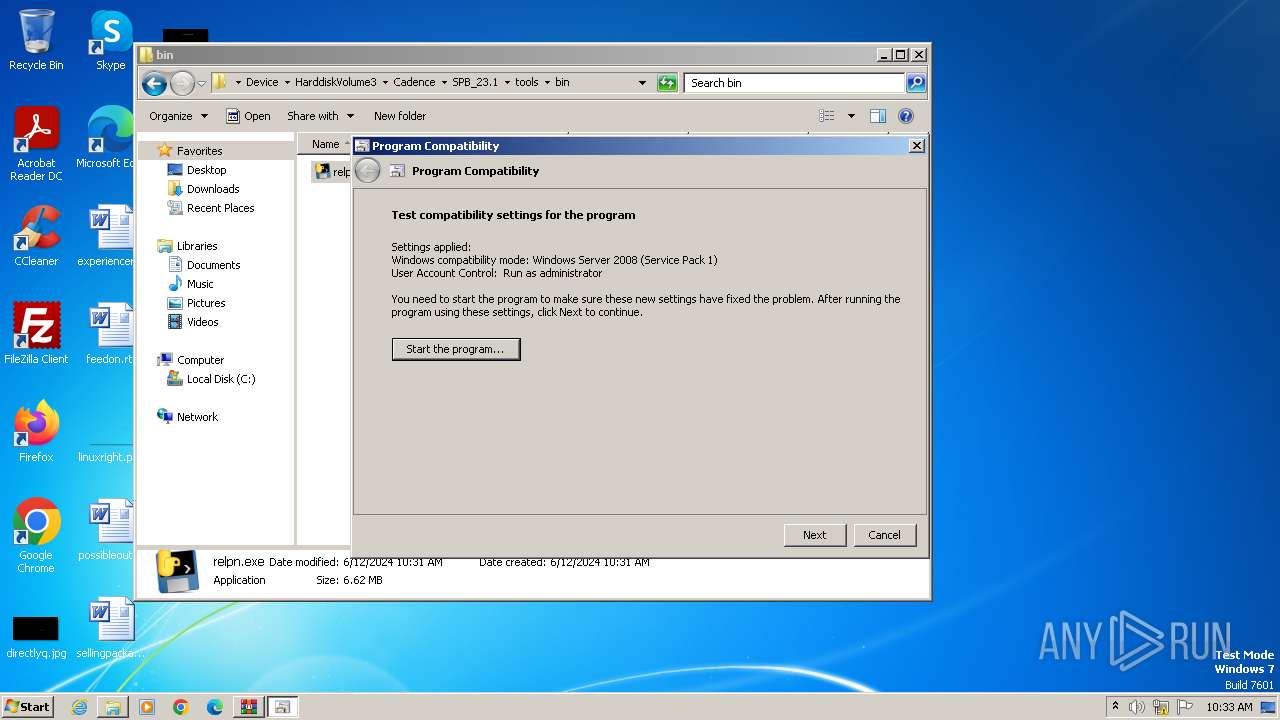Open Microsoft Edge from taskbar
This screenshot has height=720, width=1280.
(x=215, y=707)
